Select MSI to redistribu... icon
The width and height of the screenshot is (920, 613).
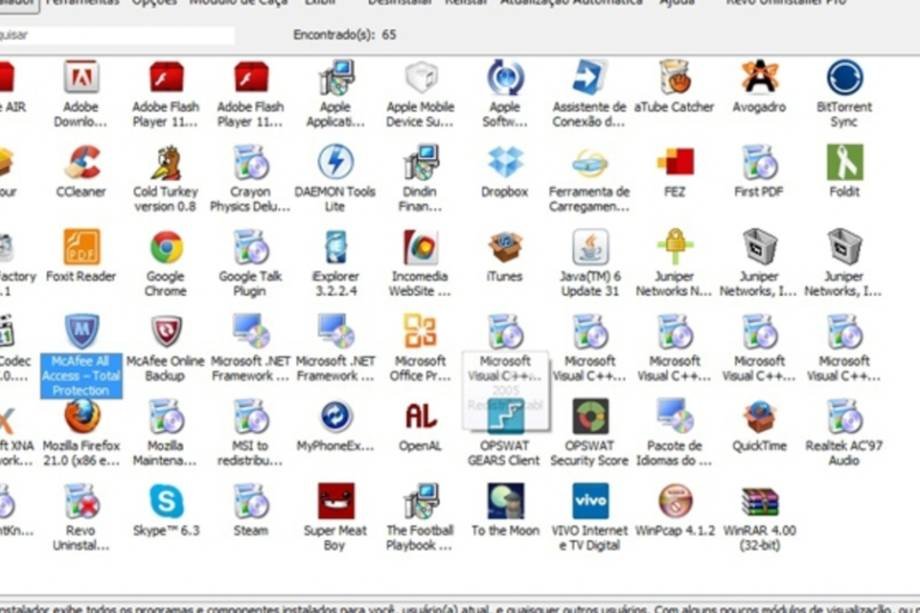[x=251, y=416]
